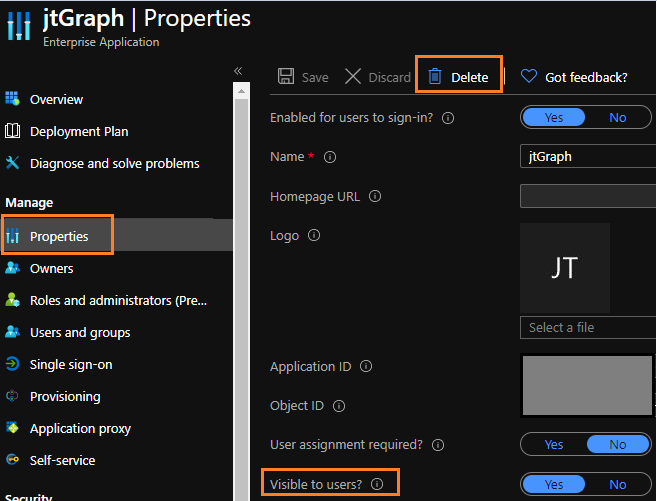Click the sidebar scrollbar up arrow
The height and width of the screenshot is (501, 657).
click(241, 90)
